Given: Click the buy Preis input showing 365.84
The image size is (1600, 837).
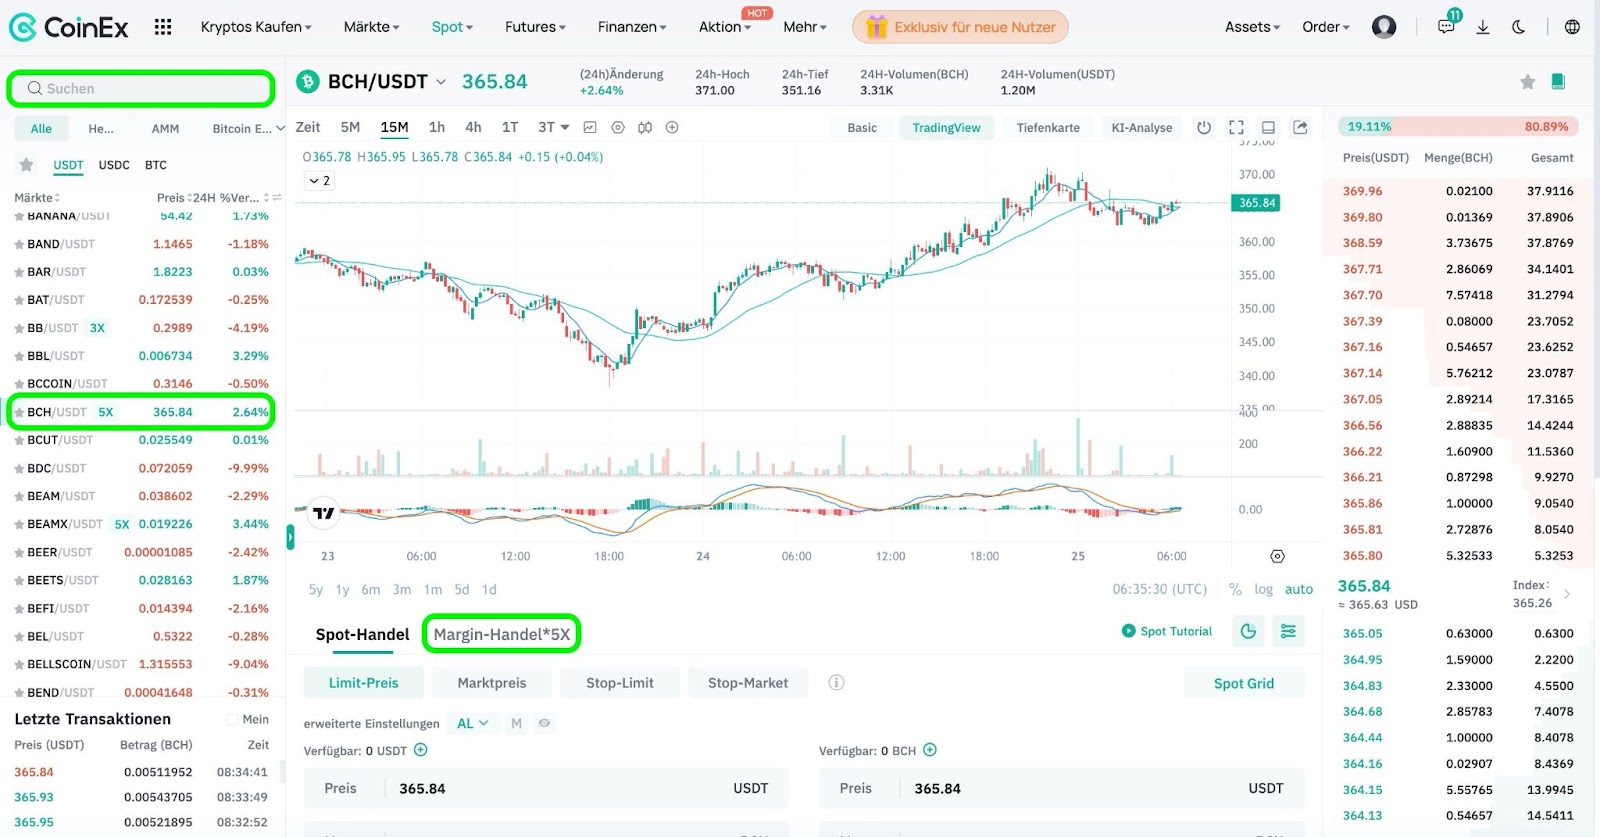Looking at the screenshot, I should tap(546, 788).
